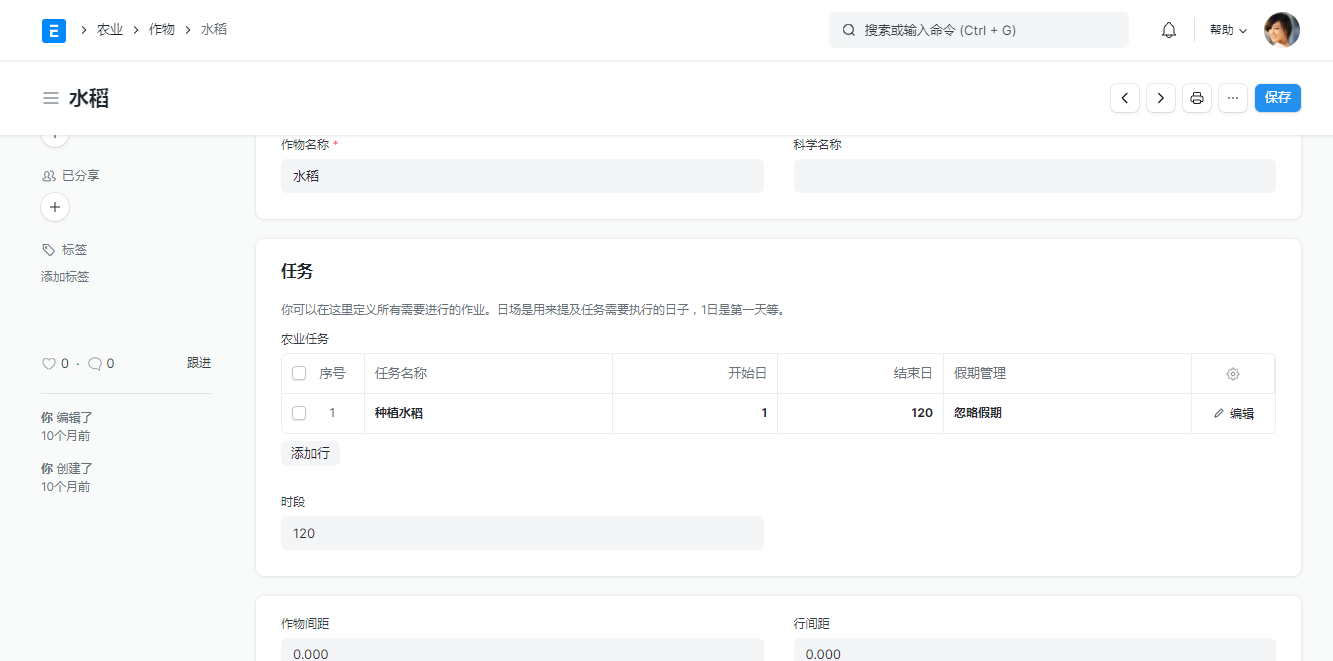Navigate to 作物 breadcrumb
Viewport: 1333px width, 661px height.
click(x=162, y=30)
